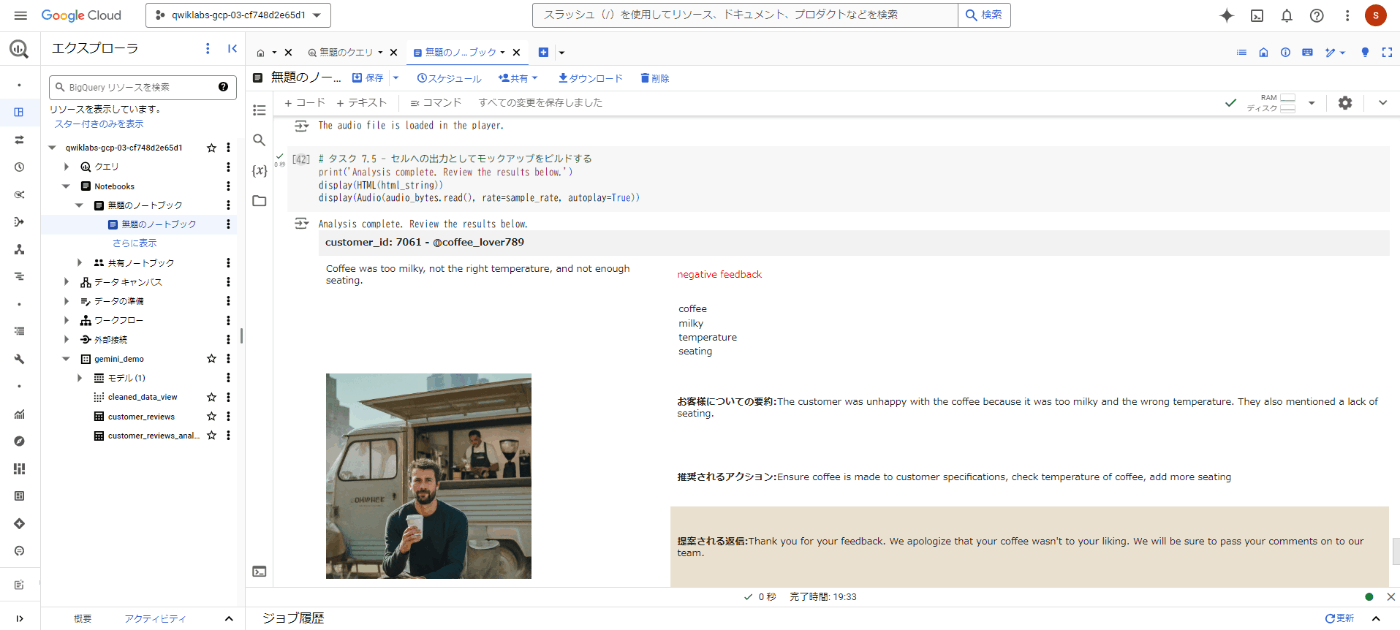Open the コマンド palette button
Viewport: 1400px width, 630px height.
tap(436, 103)
